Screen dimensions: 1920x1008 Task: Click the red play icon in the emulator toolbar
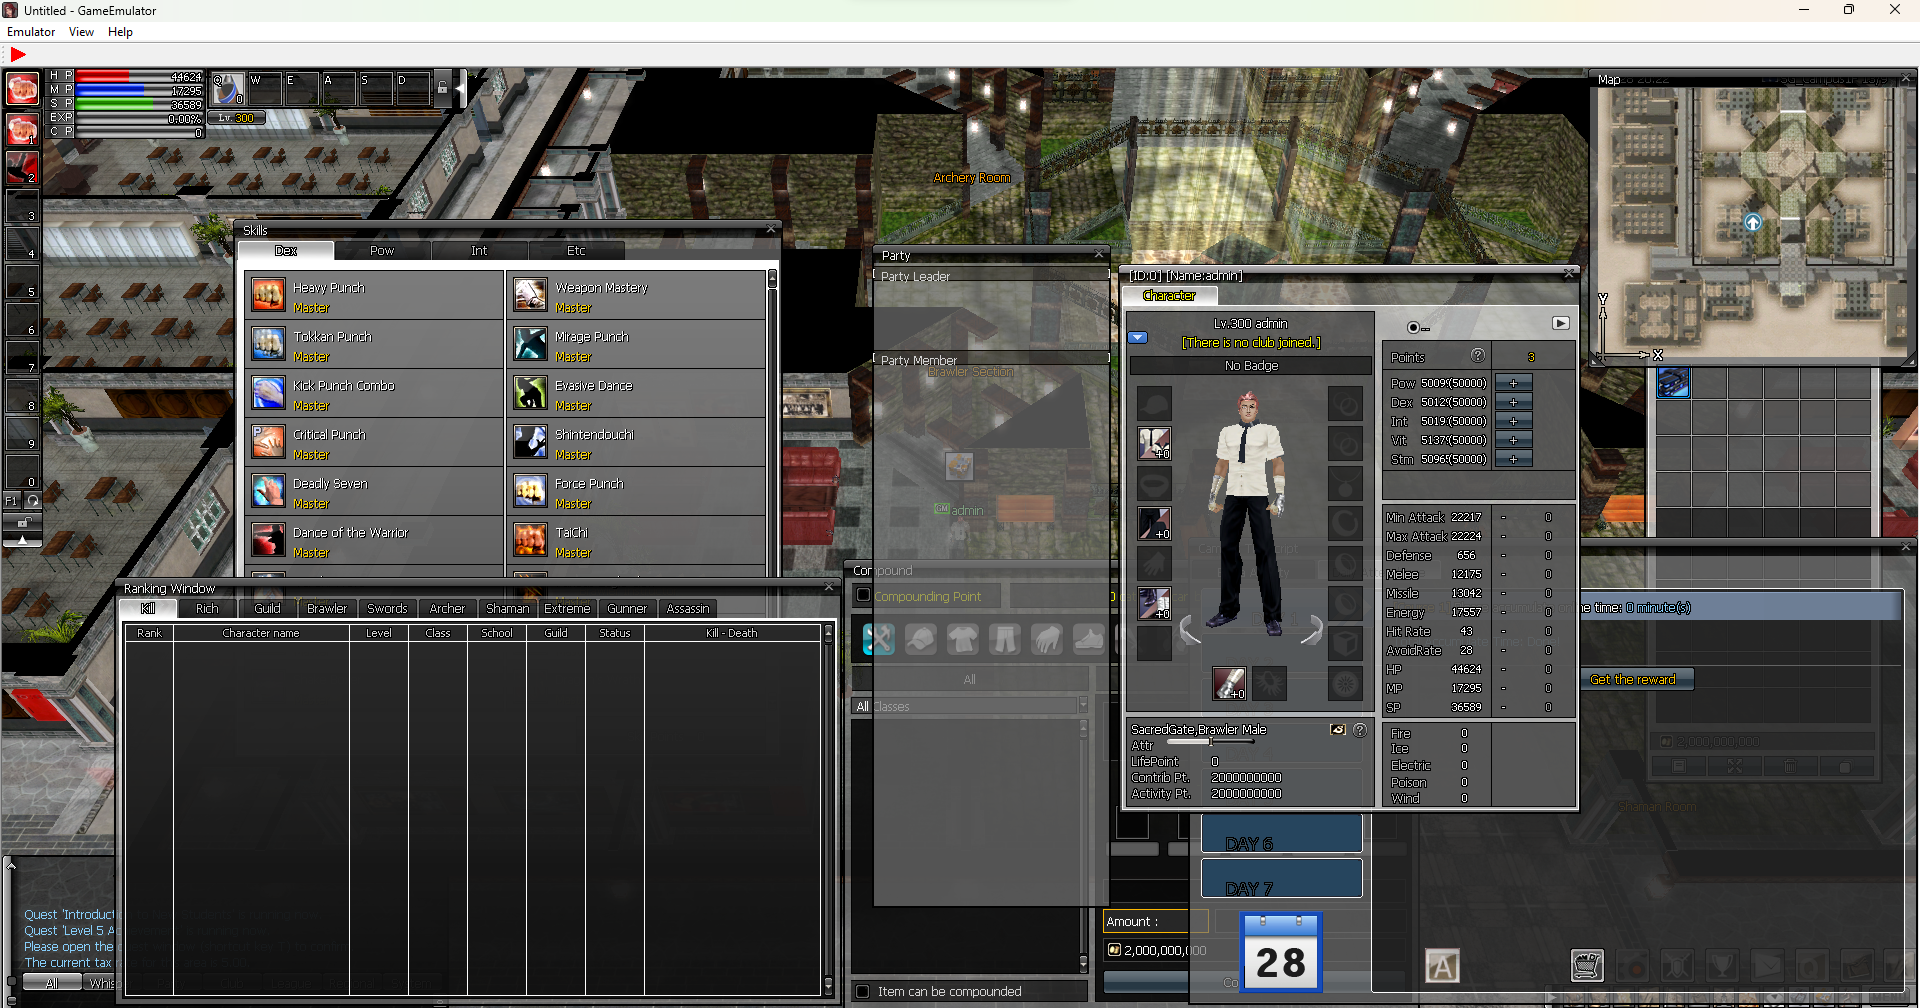(x=18, y=55)
